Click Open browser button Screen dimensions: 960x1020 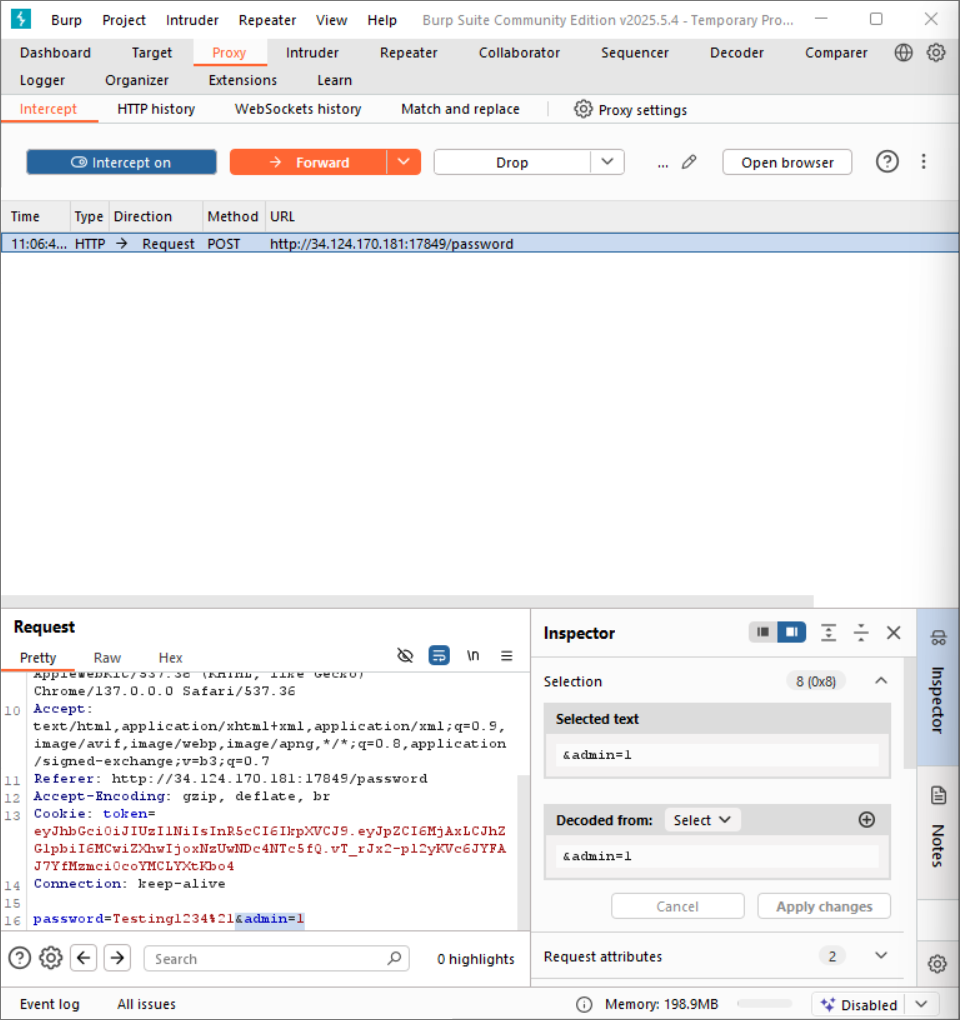point(787,162)
